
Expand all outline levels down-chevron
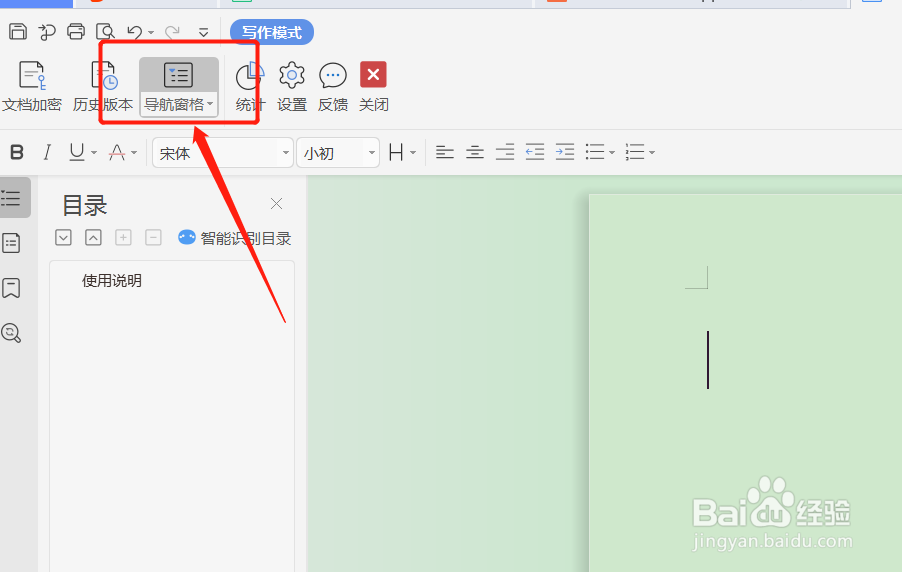coord(63,237)
